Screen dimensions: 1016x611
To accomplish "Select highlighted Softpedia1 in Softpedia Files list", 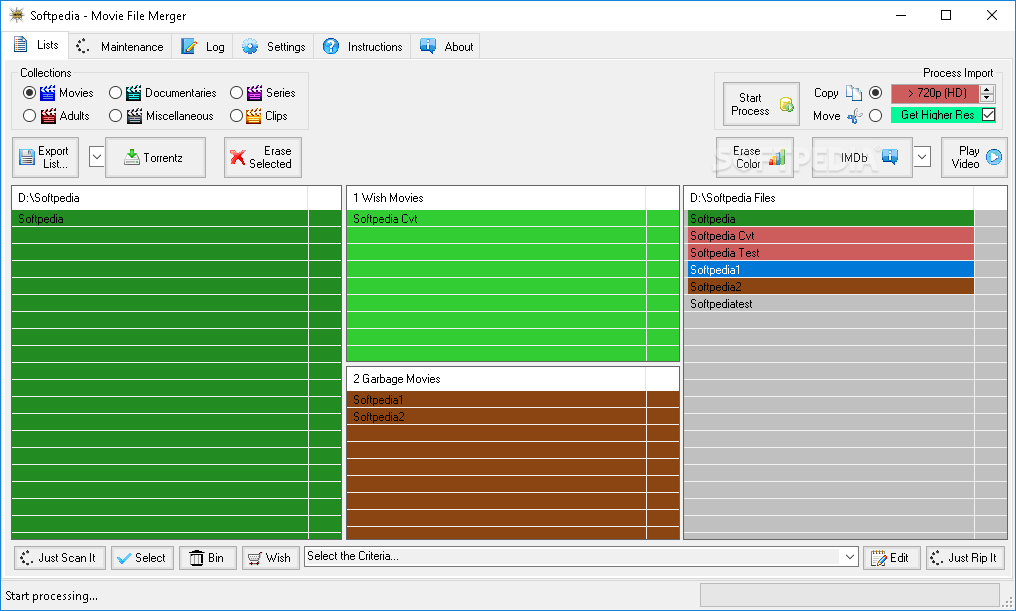I will click(x=831, y=270).
